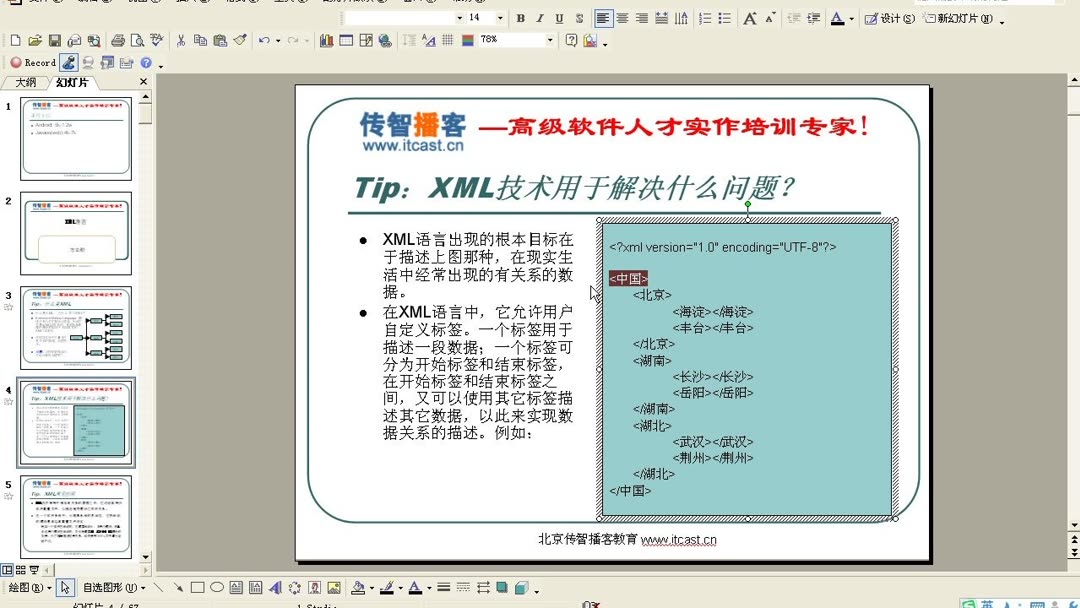
Task: Click the Record button
Action: pos(33,62)
